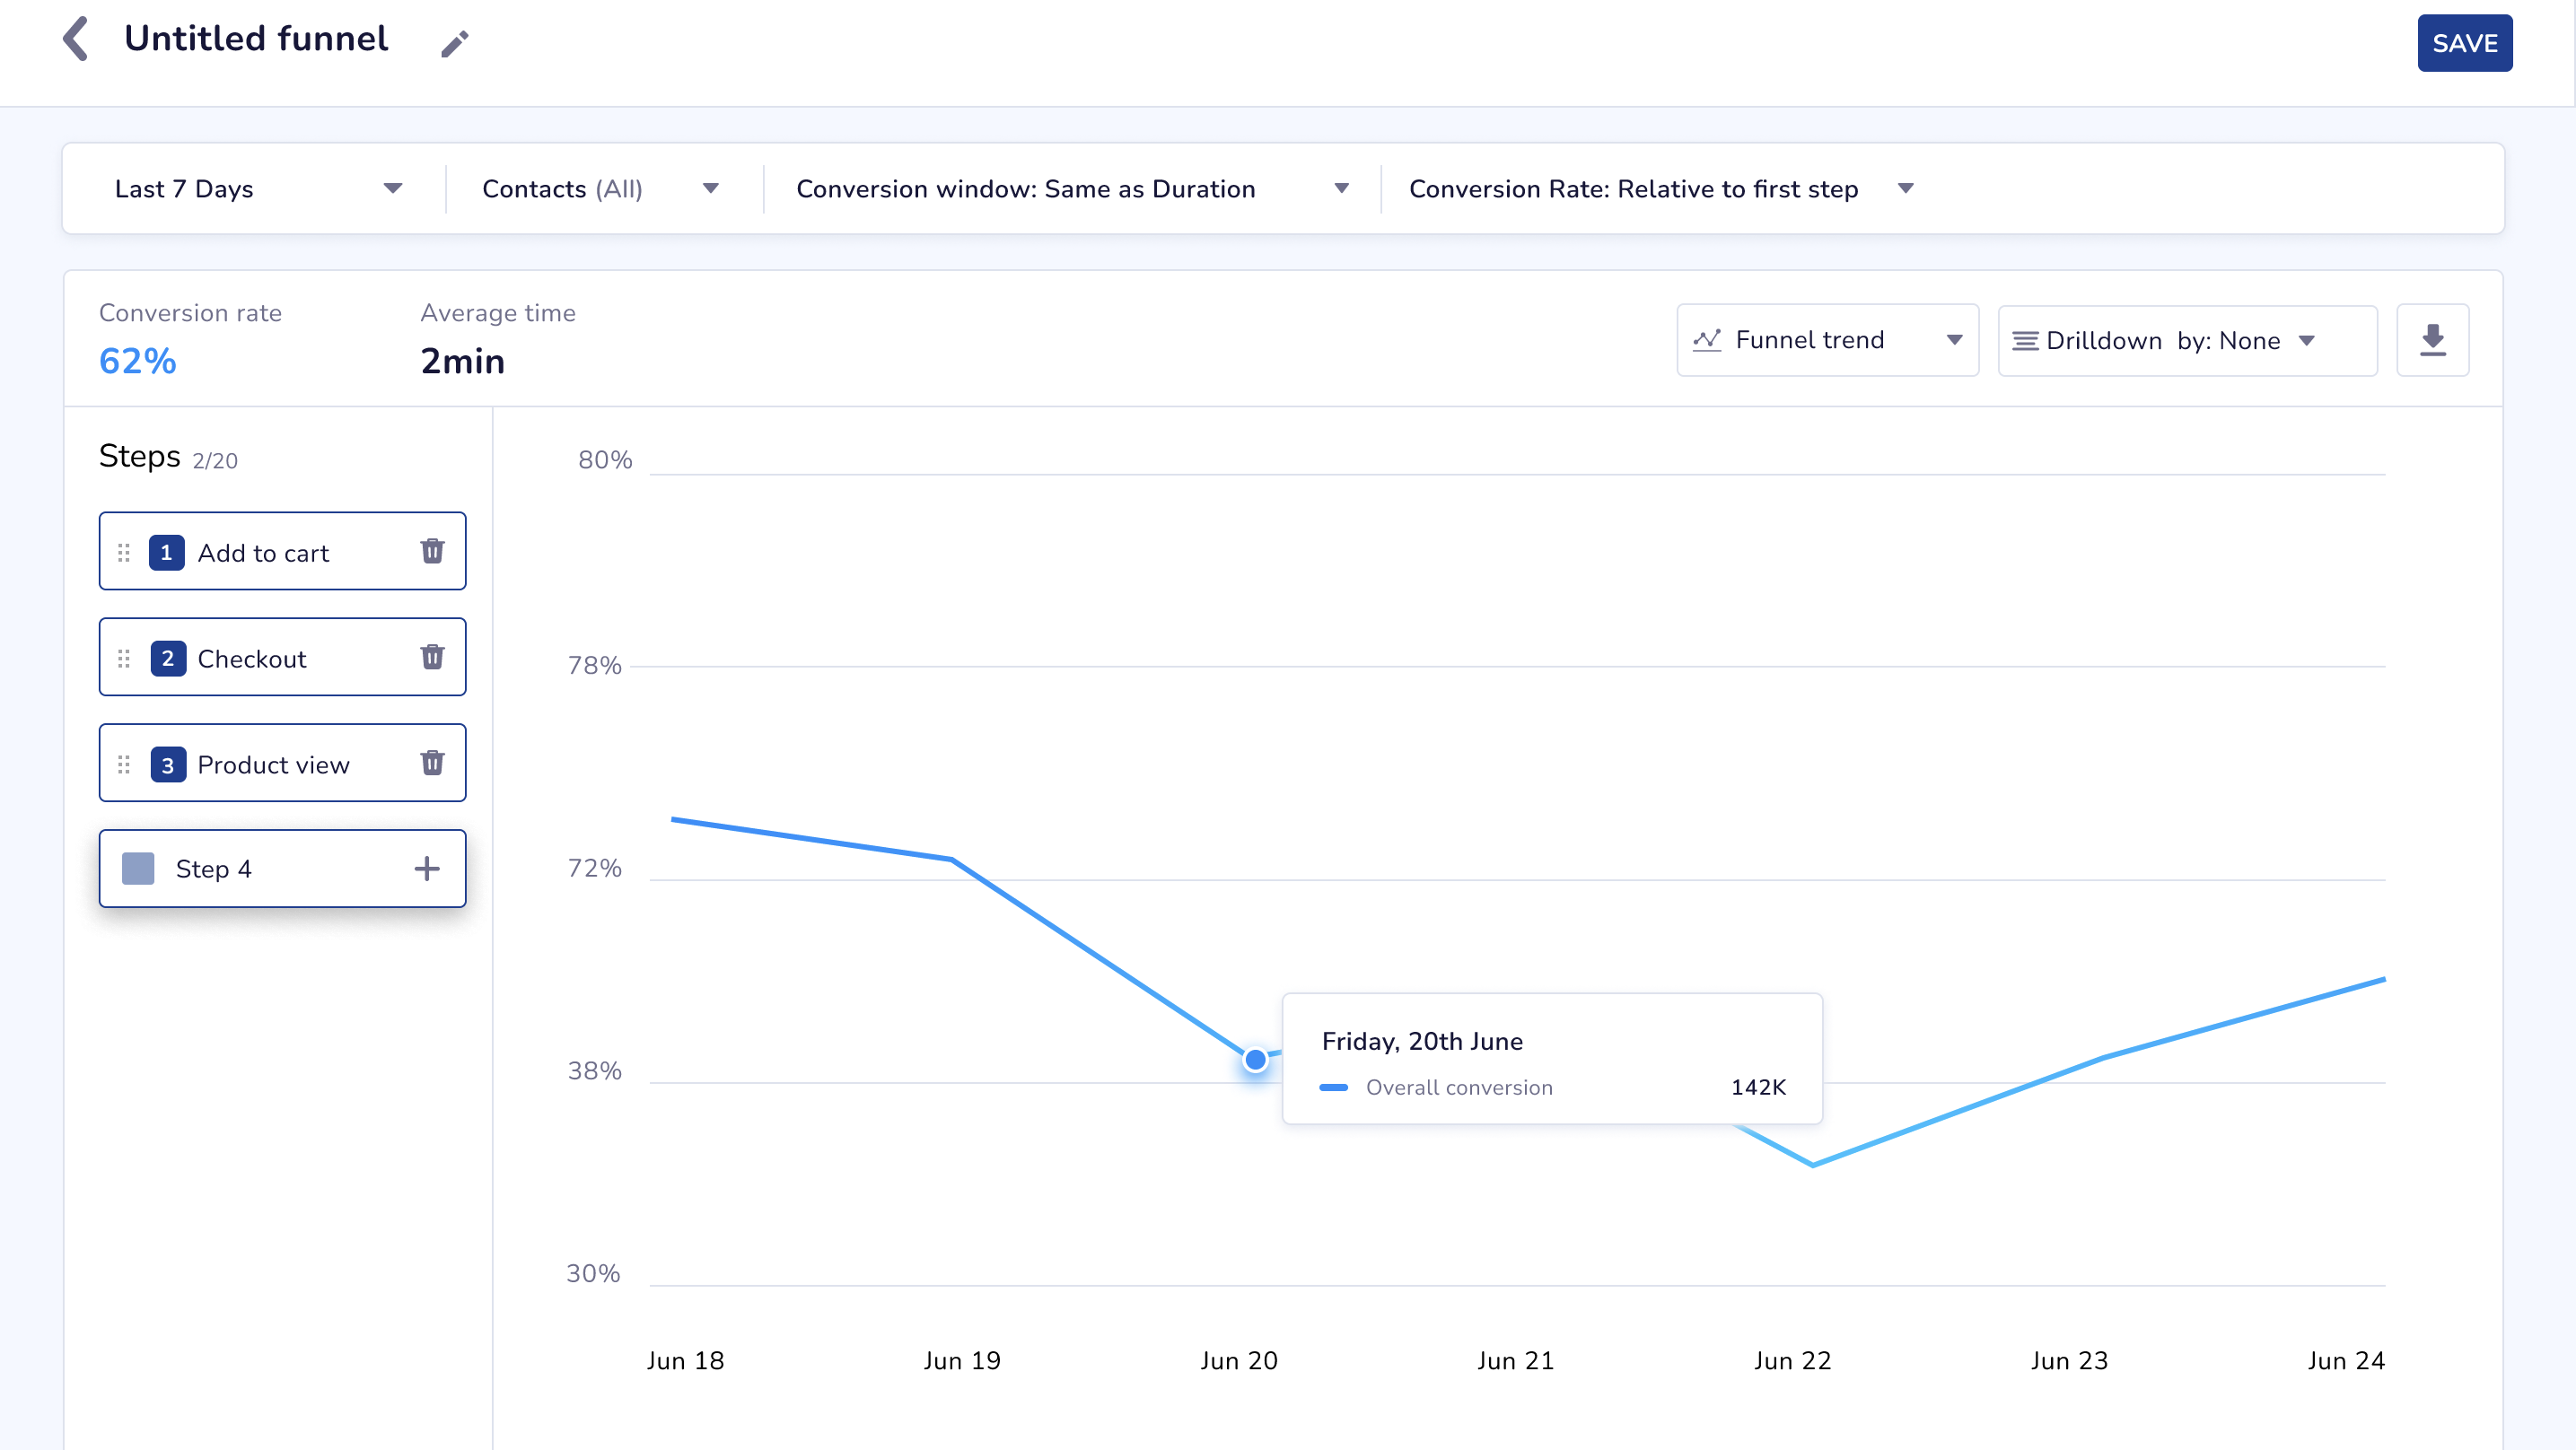Go back using the left chevron arrow
Image resolution: width=2576 pixels, height=1450 pixels.
[x=76, y=39]
